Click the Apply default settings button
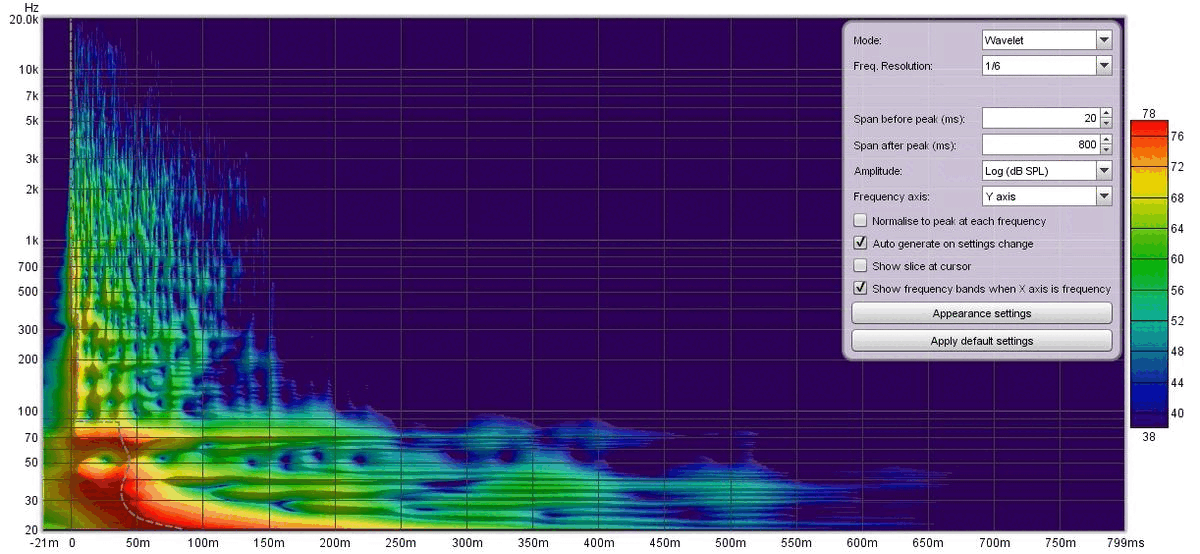 [x=981, y=341]
